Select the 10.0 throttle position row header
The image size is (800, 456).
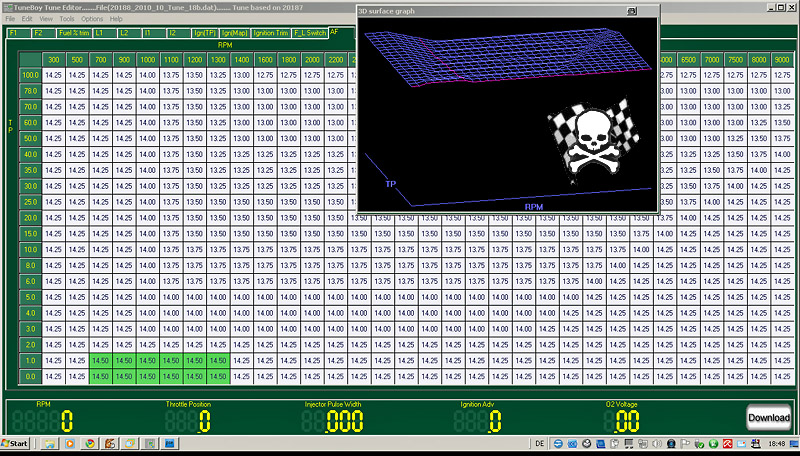click(30, 249)
